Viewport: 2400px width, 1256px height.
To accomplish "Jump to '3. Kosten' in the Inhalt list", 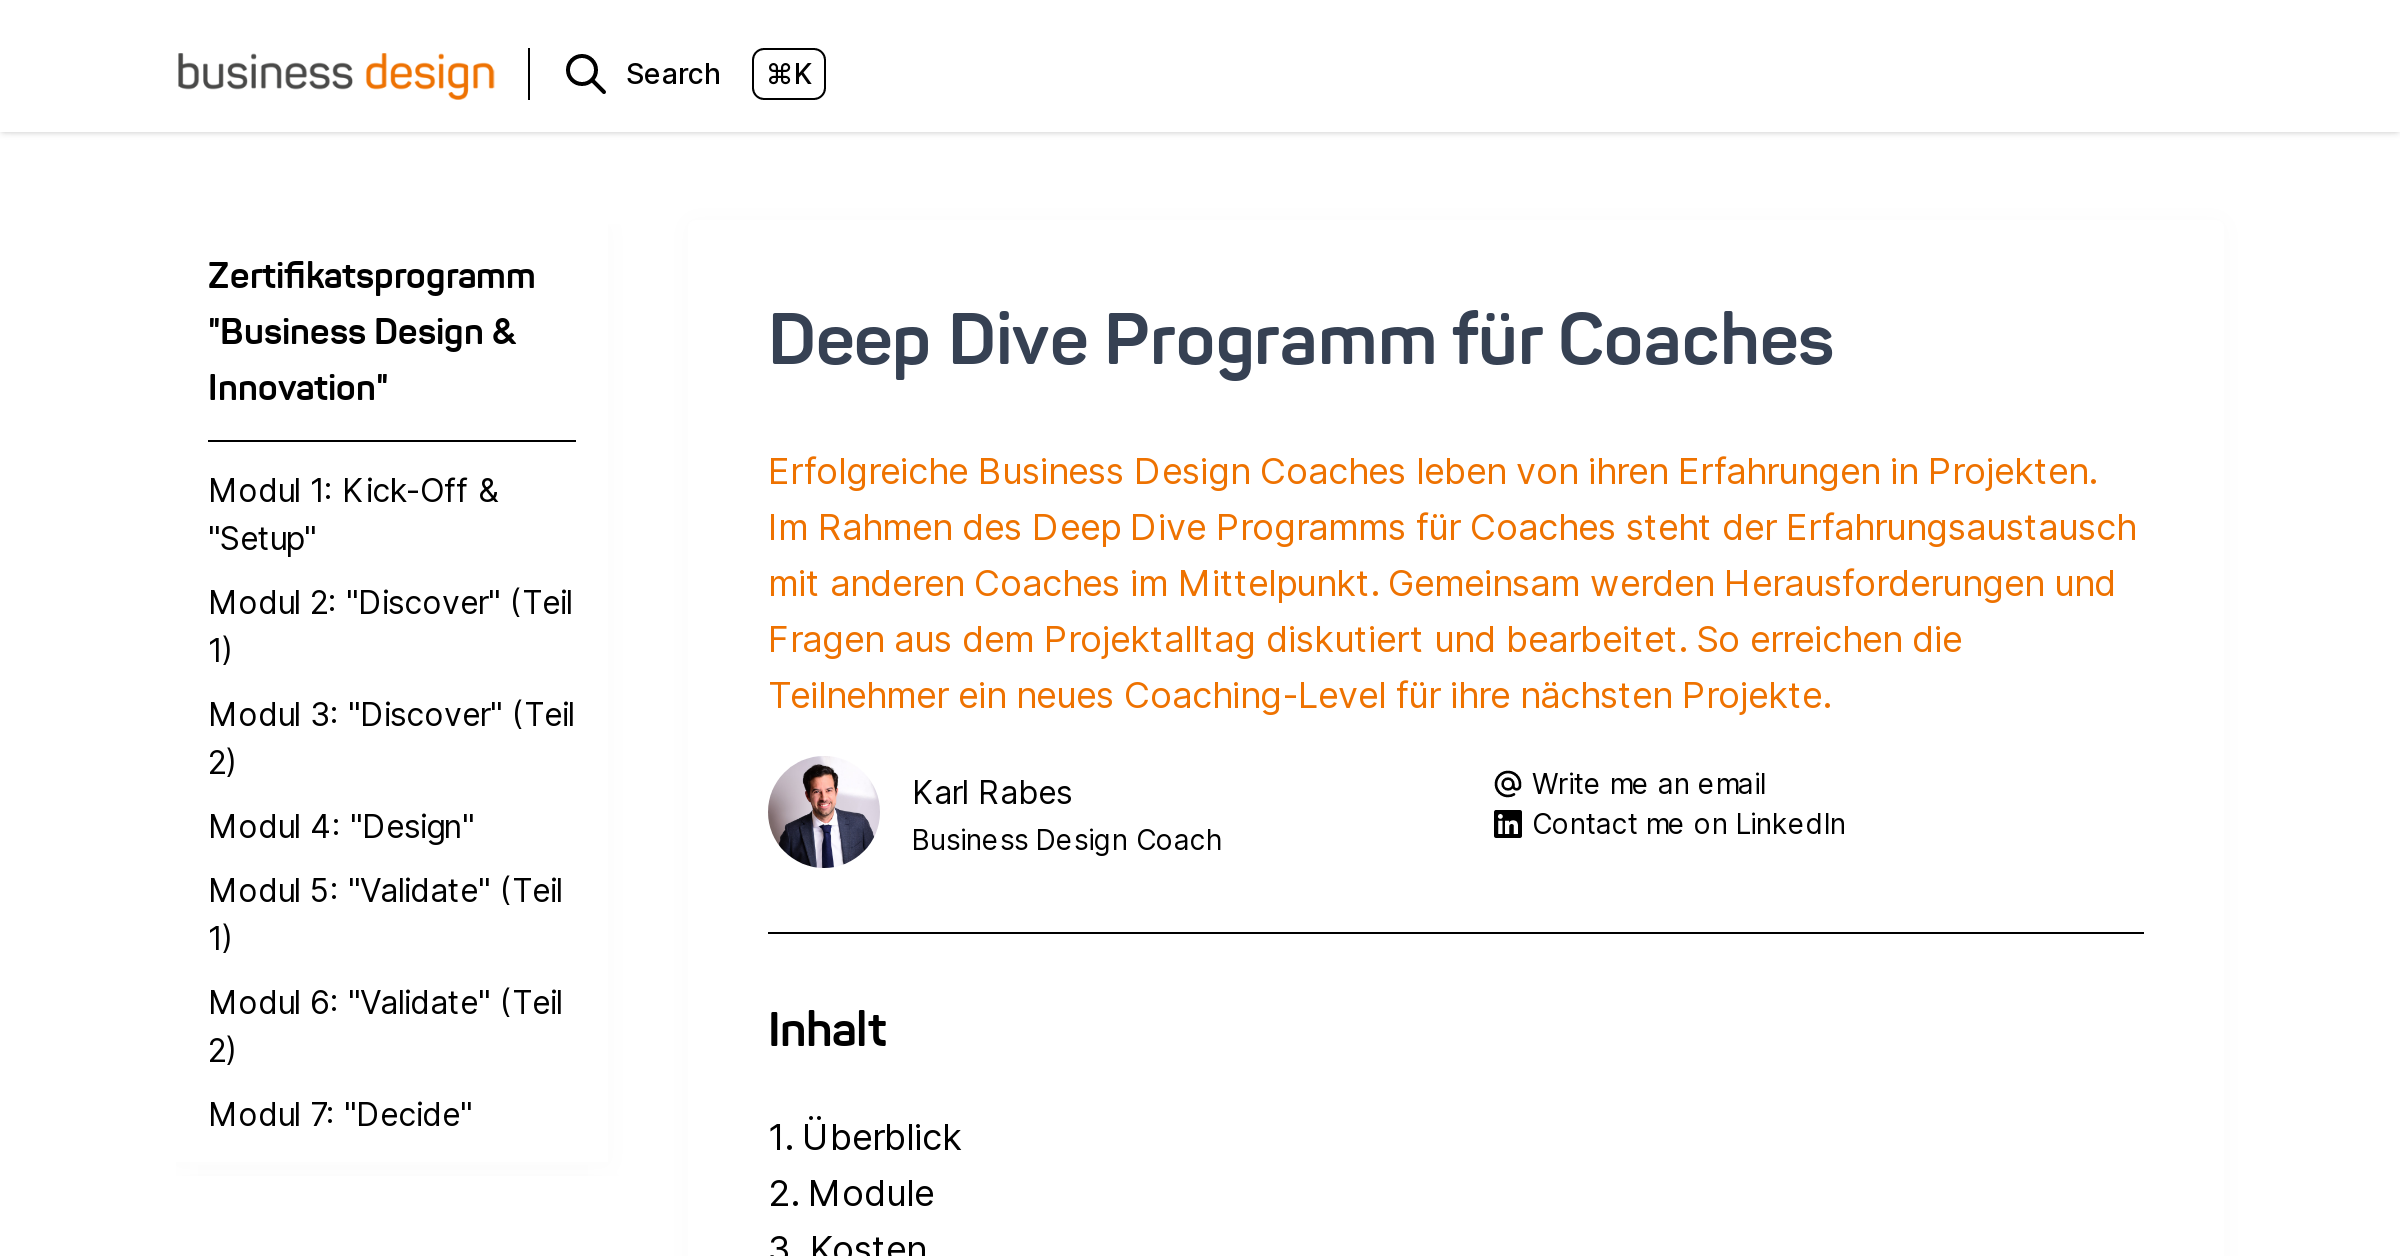I will [848, 1244].
